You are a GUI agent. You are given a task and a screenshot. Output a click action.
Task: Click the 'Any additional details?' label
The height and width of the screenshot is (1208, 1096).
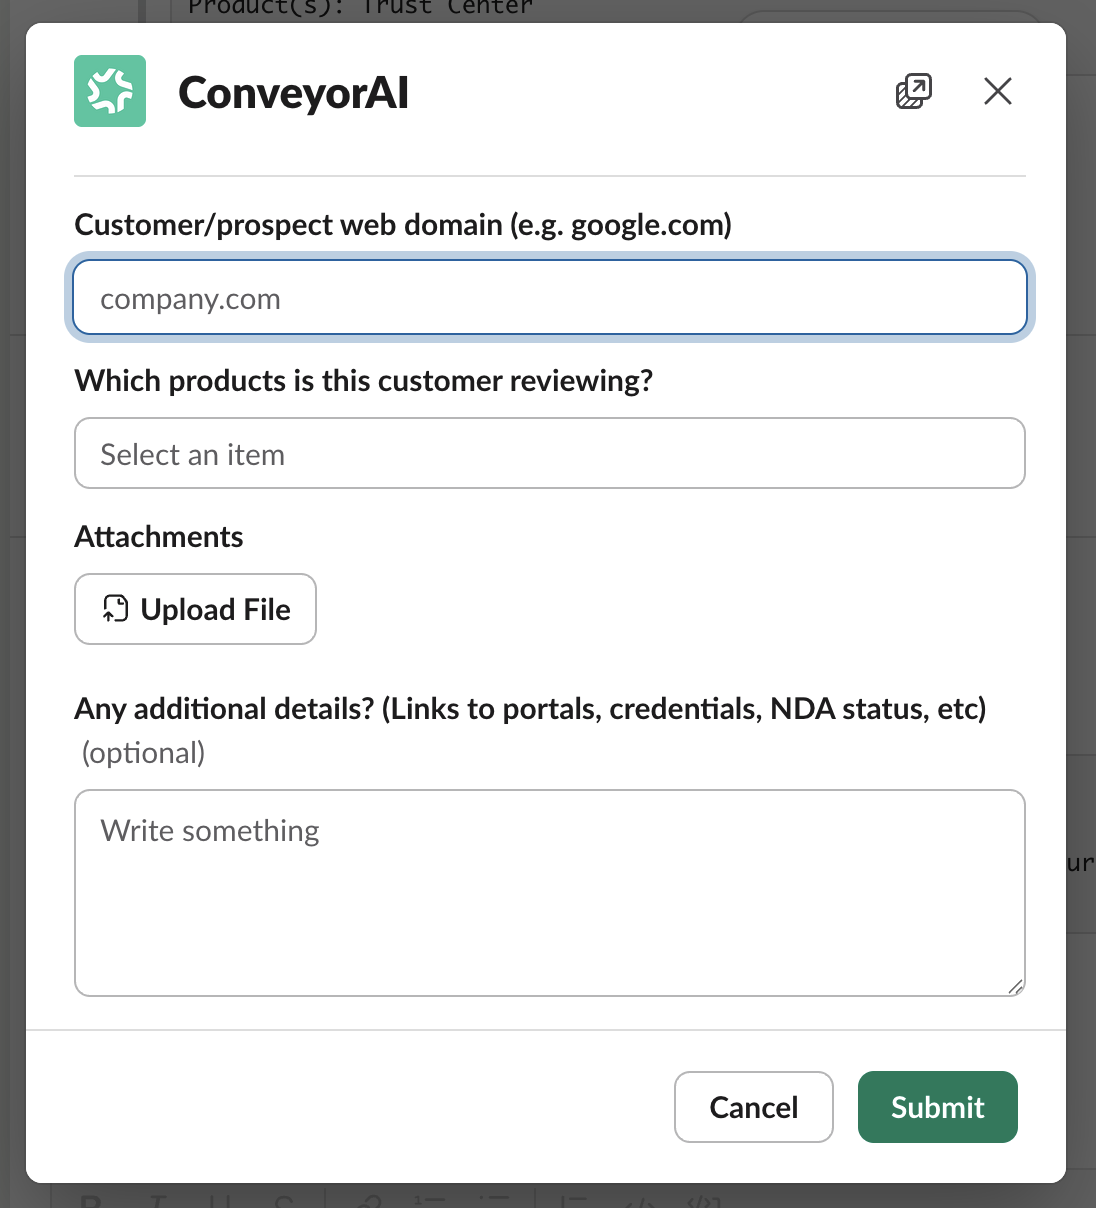coord(530,709)
